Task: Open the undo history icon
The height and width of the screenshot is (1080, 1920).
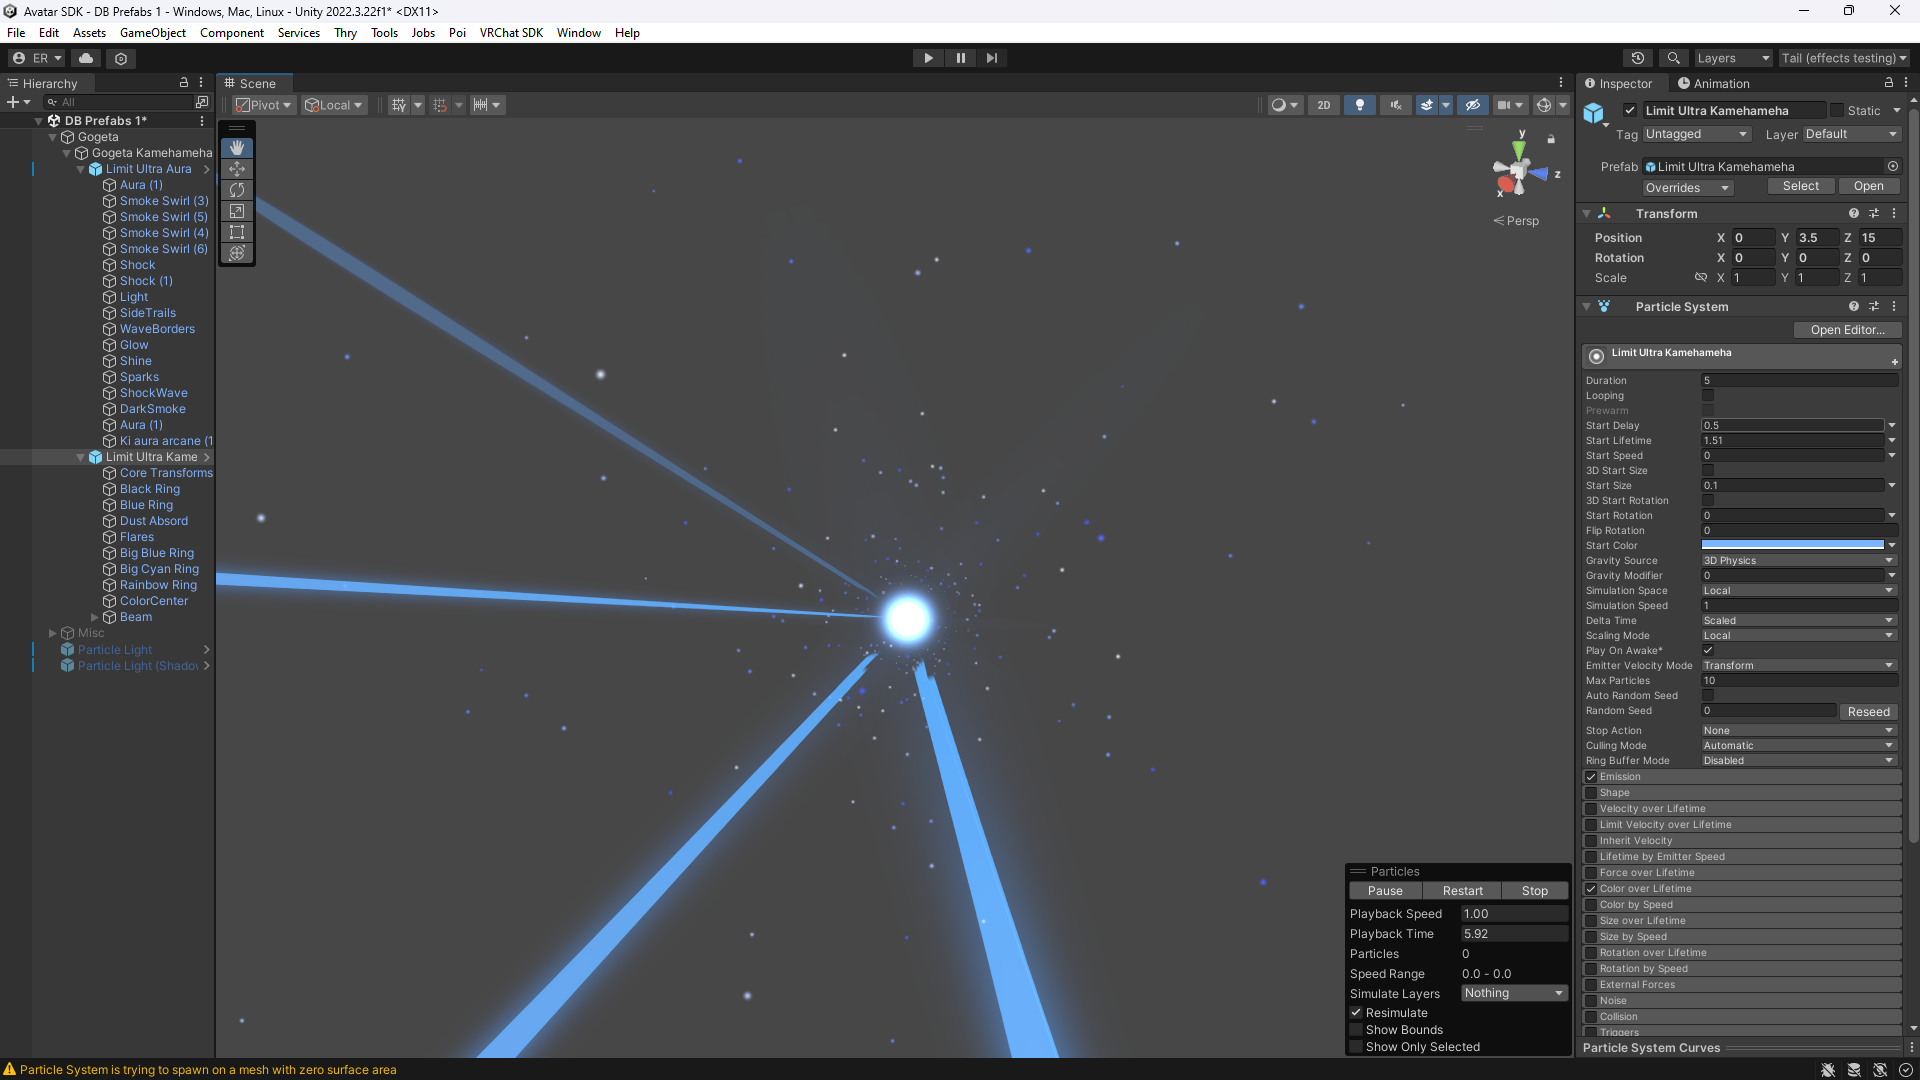Action: pyautogui.click(x=1637, y=58)
